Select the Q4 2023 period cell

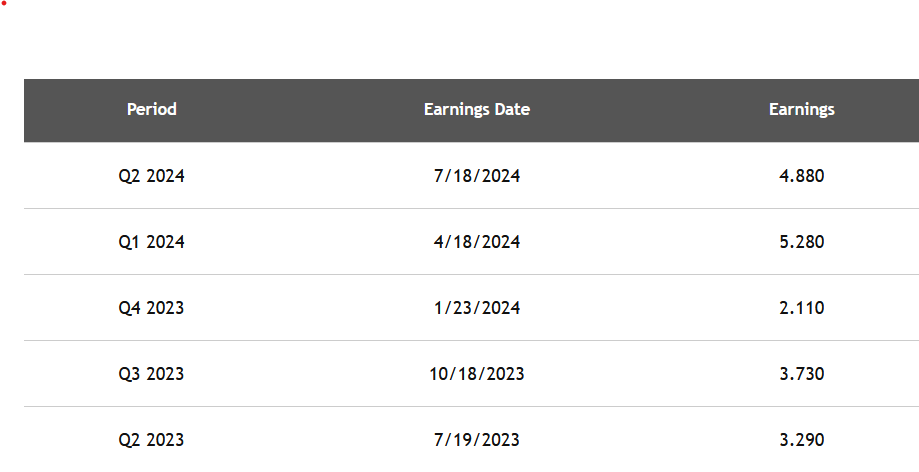click(x=152, y=308)
